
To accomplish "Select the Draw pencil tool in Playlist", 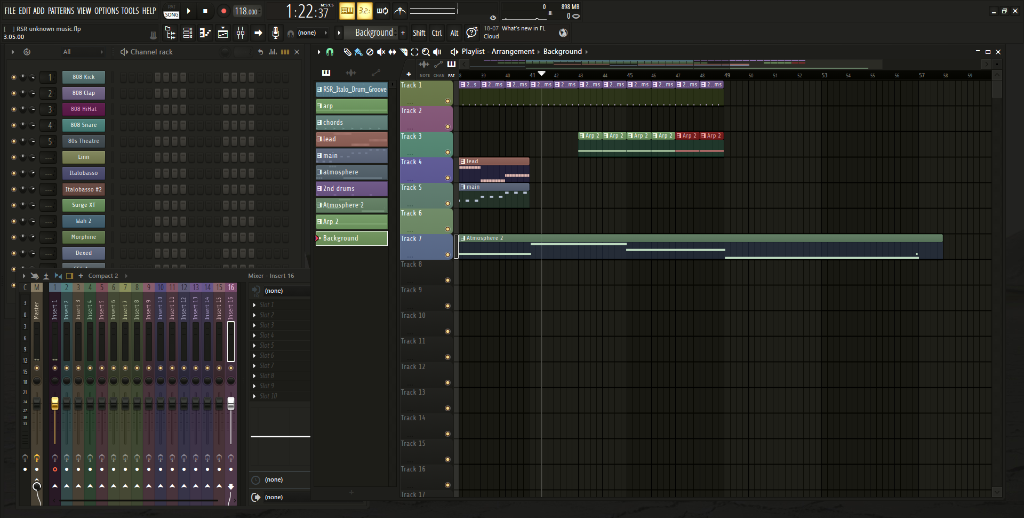I will point(347,52).
